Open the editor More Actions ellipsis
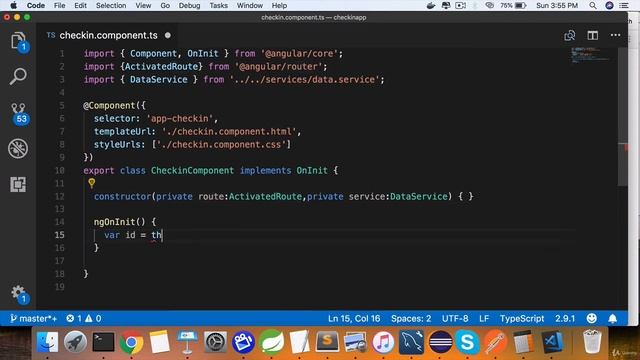 (x=616, y=36)
